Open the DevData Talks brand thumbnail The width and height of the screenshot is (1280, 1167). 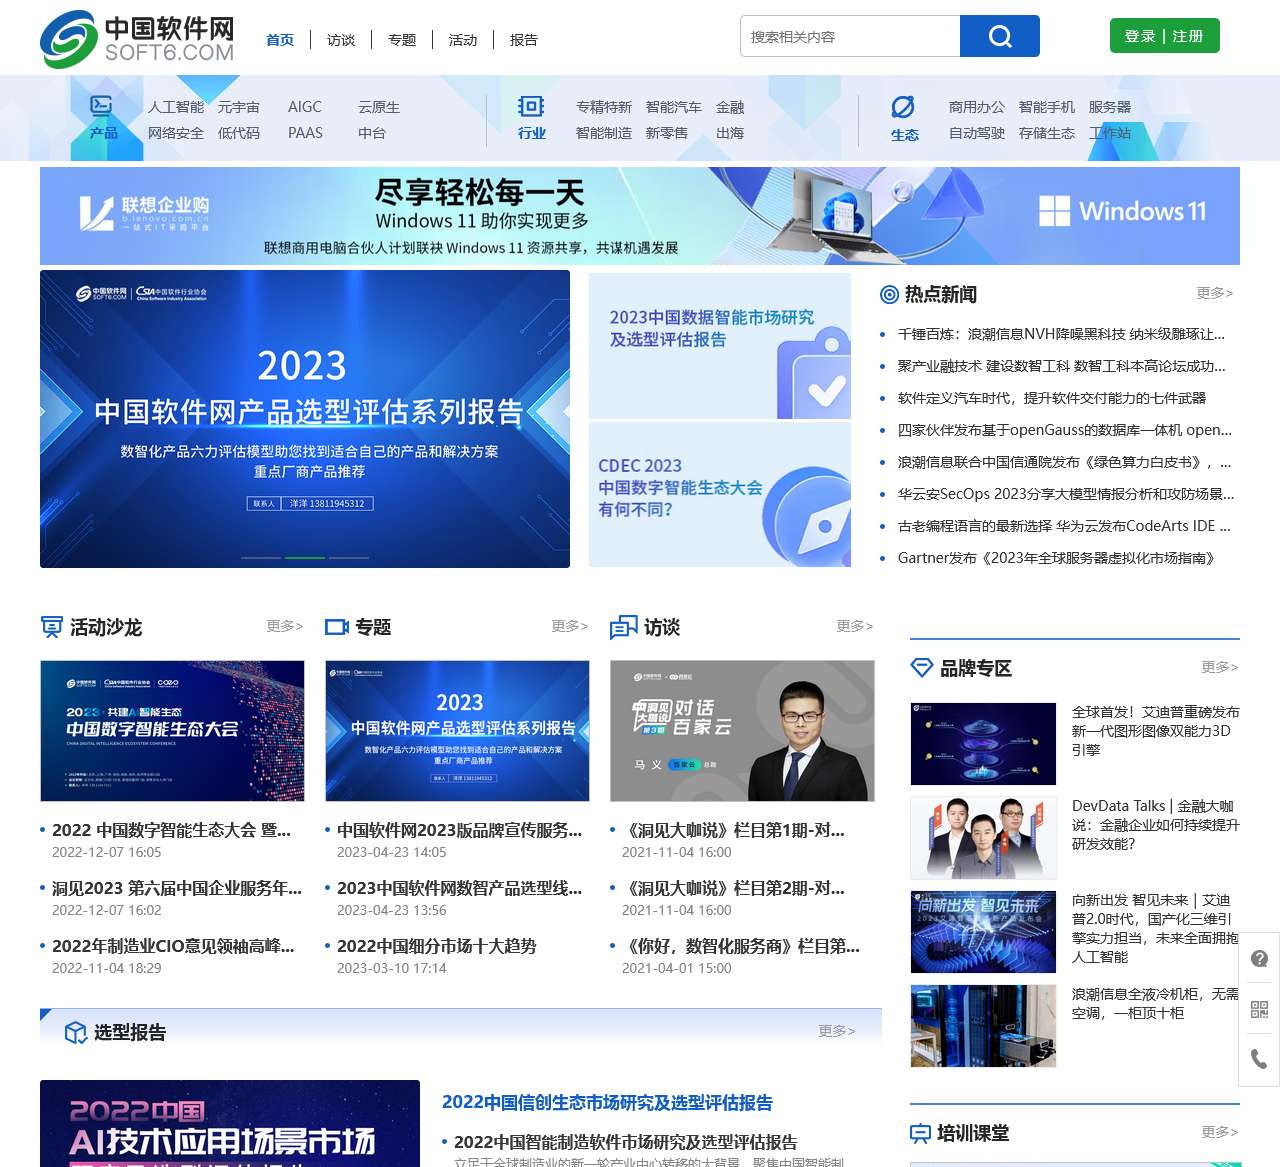point(983,838)
